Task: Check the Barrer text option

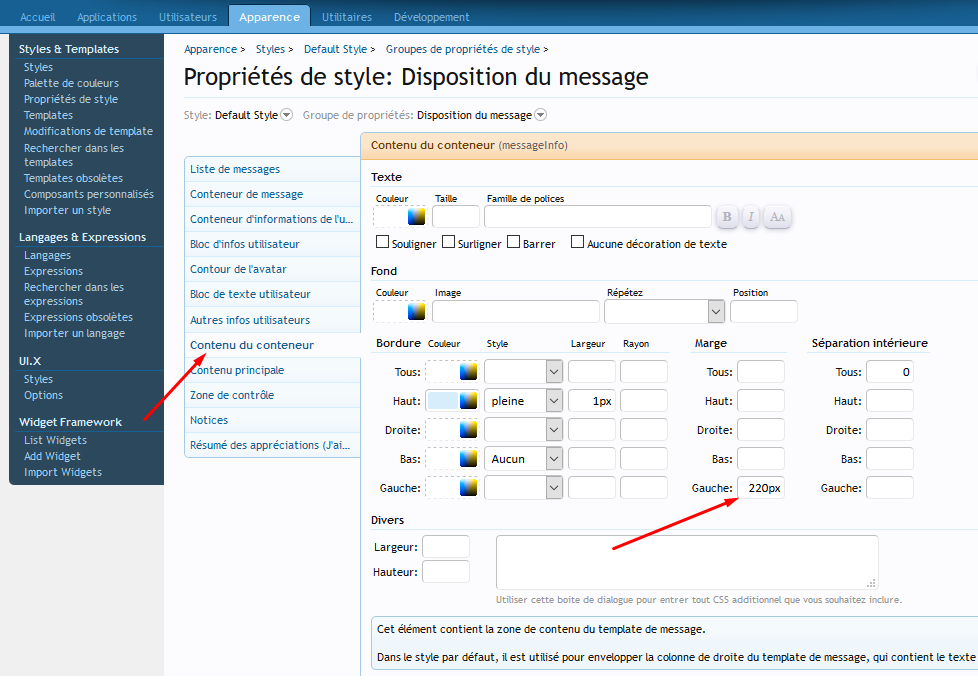Action: click(x=514, y=242)
